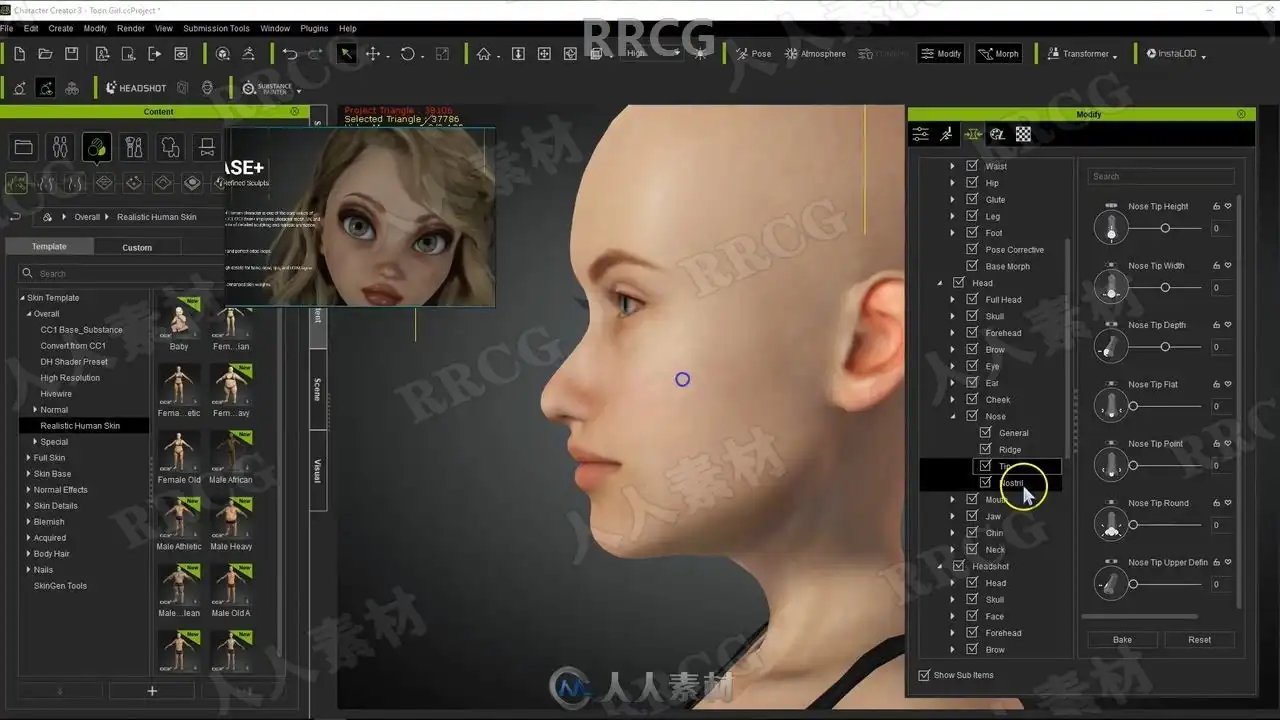1280x720 pixels.
Task: Open the Accessory hat-and-bowtie category
Action: [207, 148]
